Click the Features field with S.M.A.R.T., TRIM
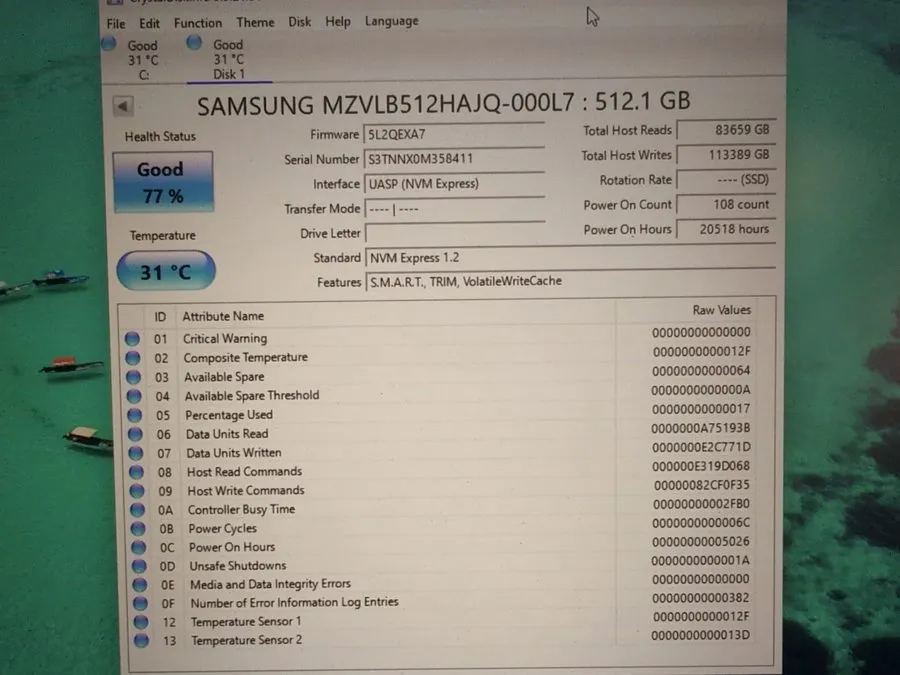This screenshot has width=900, height=675. click(571, 281)
